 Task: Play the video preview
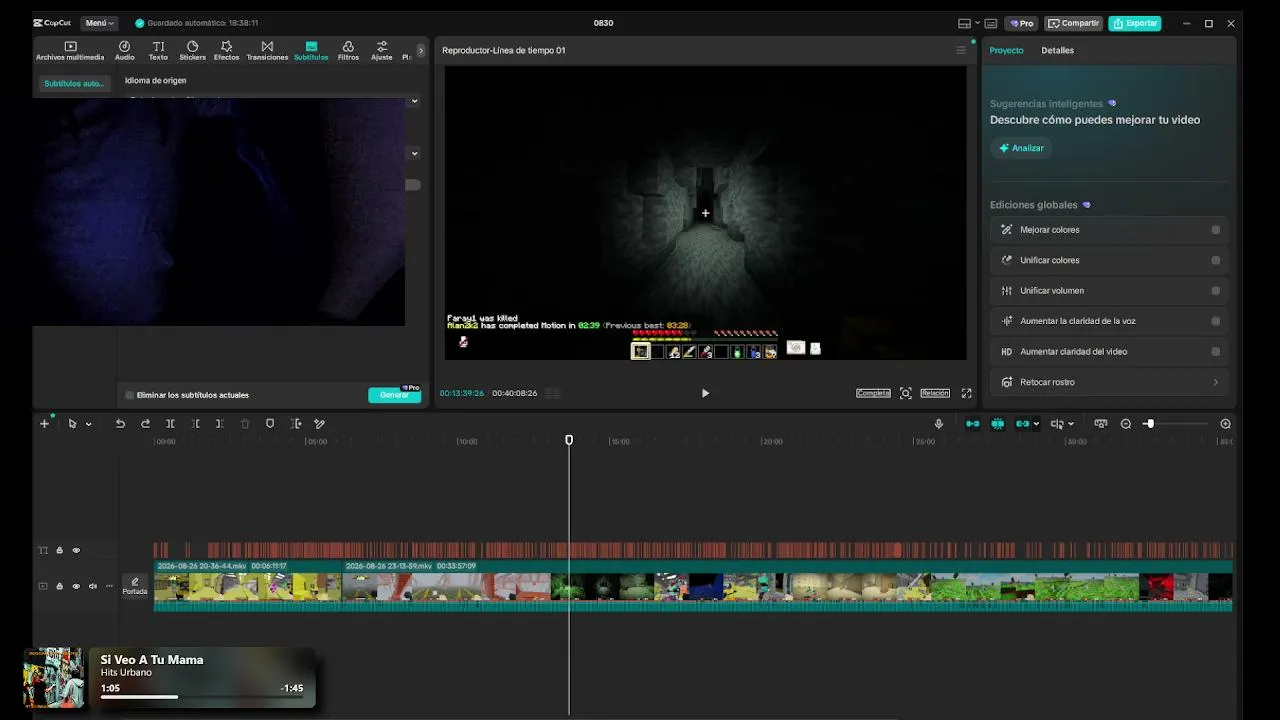705,393
